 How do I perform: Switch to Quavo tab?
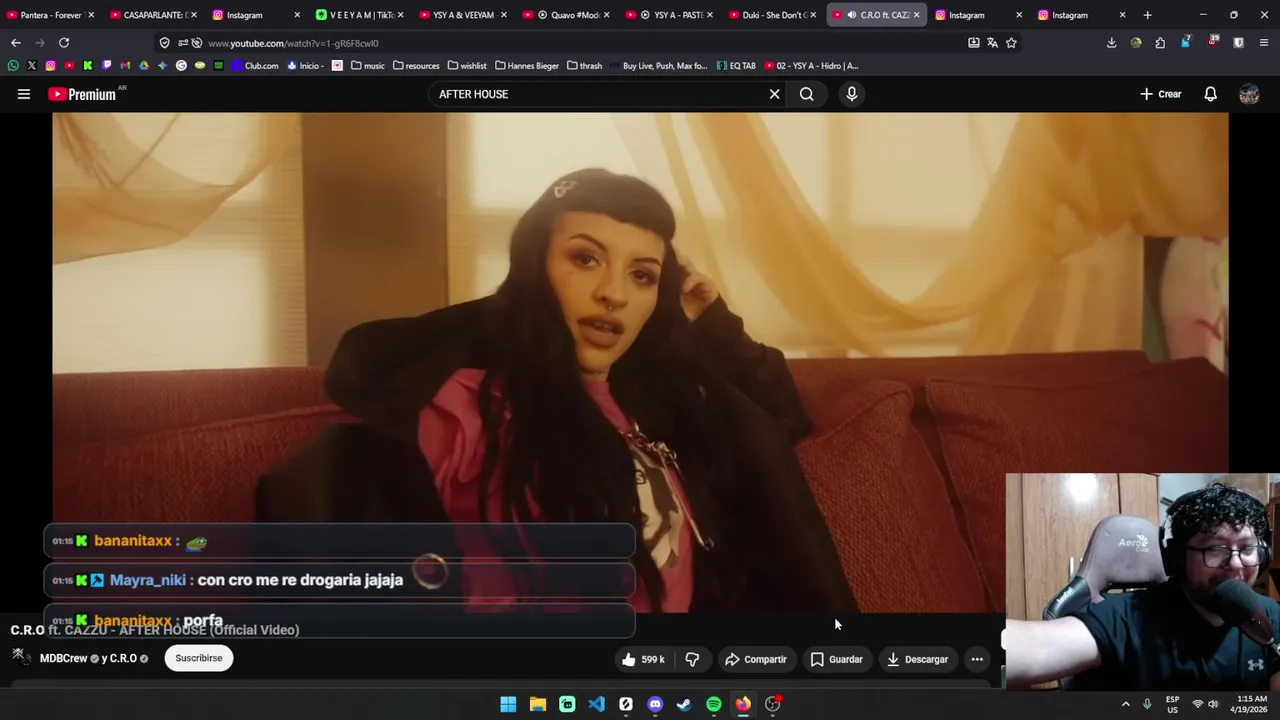[x=566, y=15]
